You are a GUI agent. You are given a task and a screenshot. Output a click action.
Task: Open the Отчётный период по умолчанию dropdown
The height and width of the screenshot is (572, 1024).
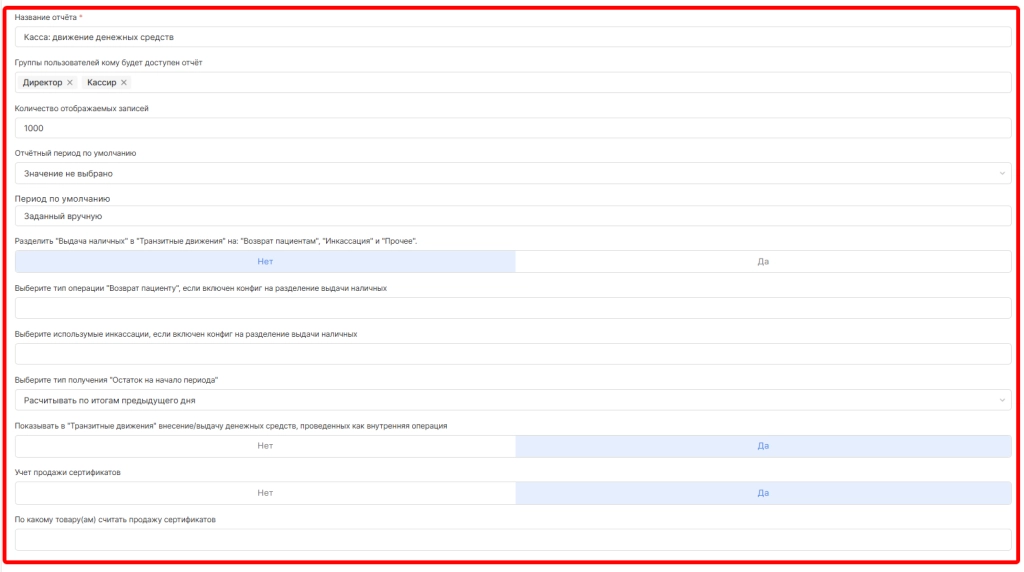[x=512, y=173]
